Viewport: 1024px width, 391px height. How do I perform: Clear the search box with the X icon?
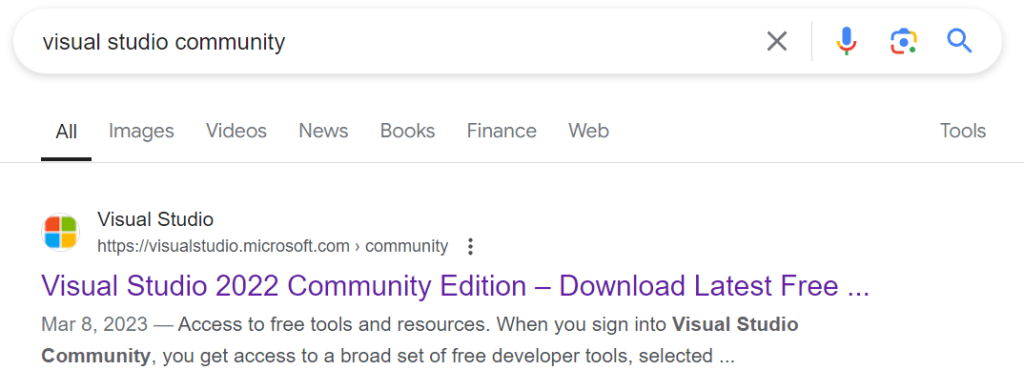[x=776, y=42]
